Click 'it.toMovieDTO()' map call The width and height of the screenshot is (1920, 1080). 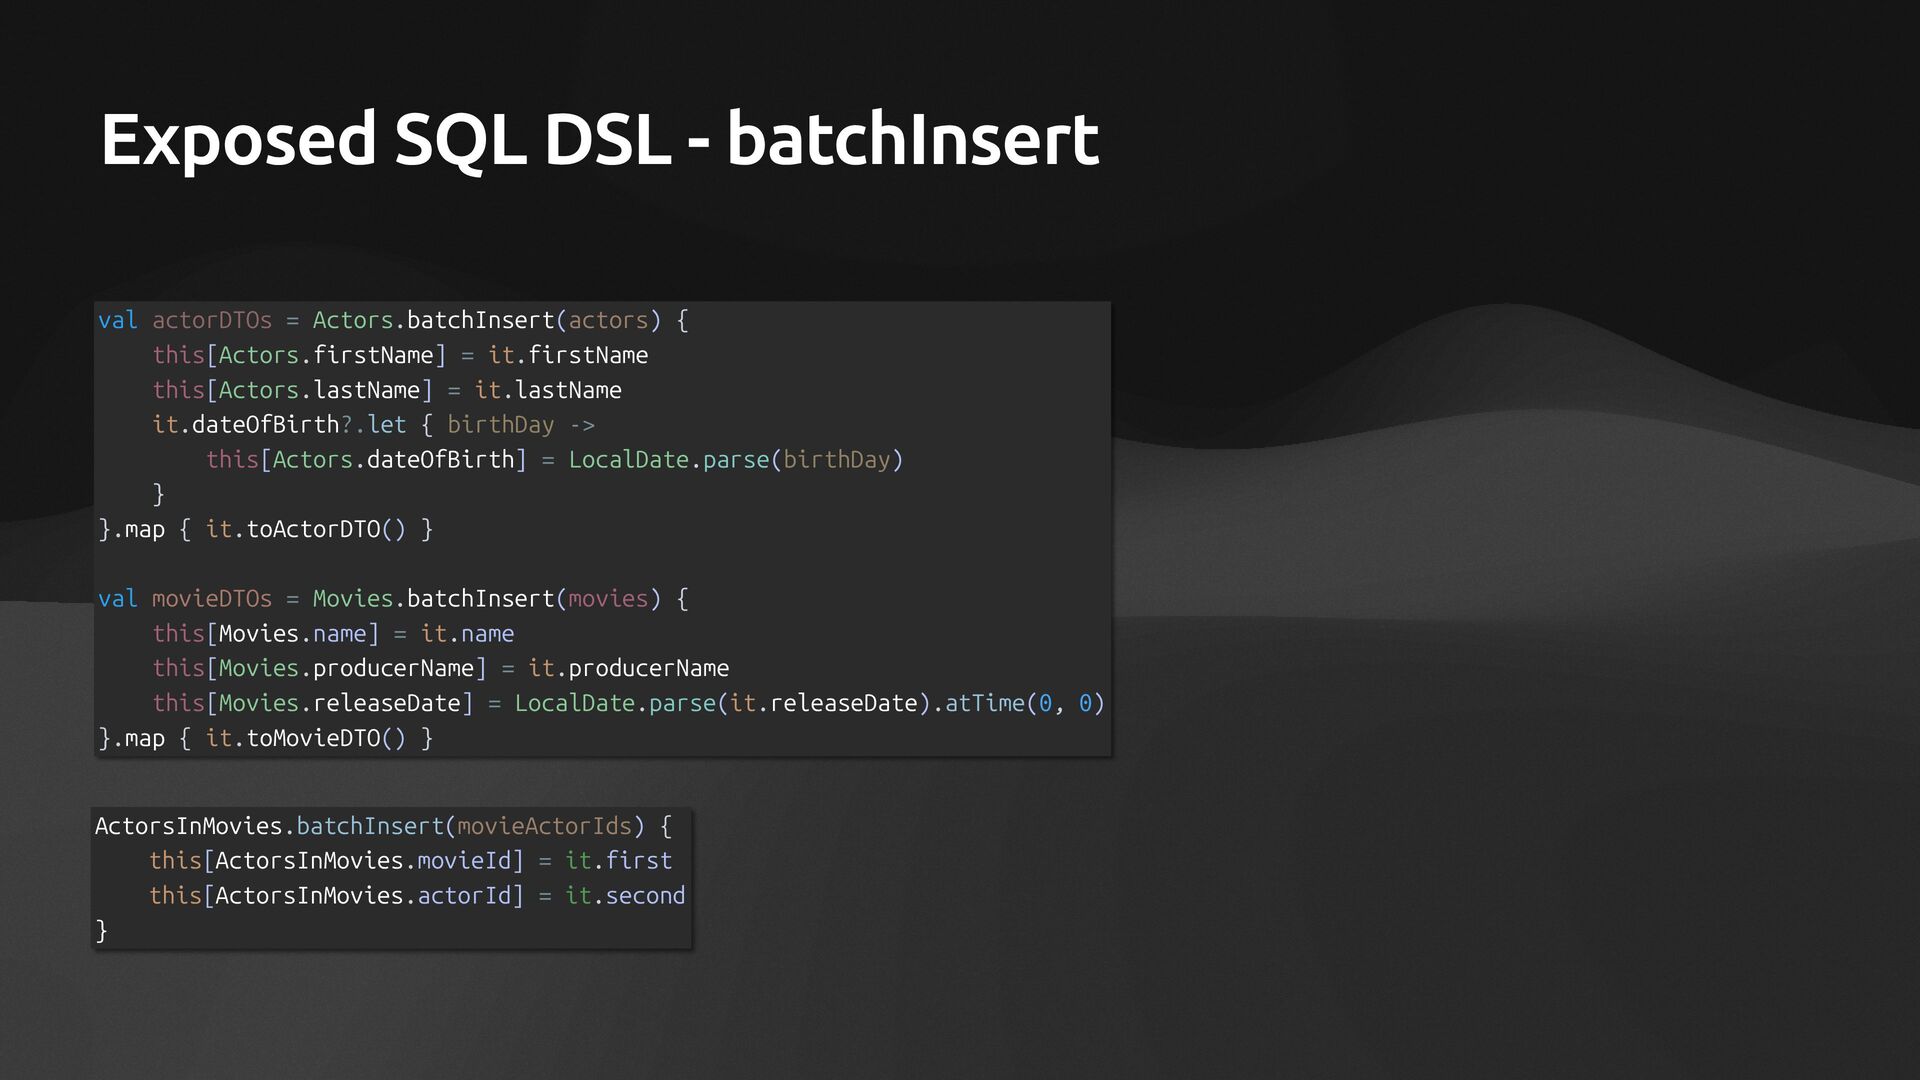[305, 738]
